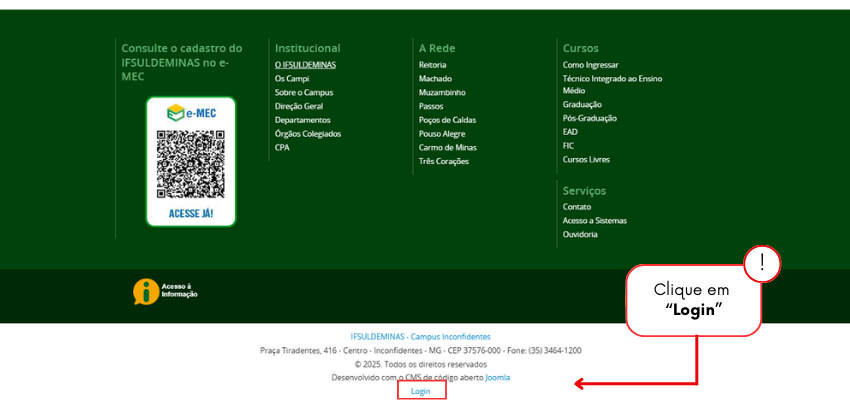This screenshot has width=850, height=400.
Task: Open Reitoria under A Rede
Action: (432, 65)
